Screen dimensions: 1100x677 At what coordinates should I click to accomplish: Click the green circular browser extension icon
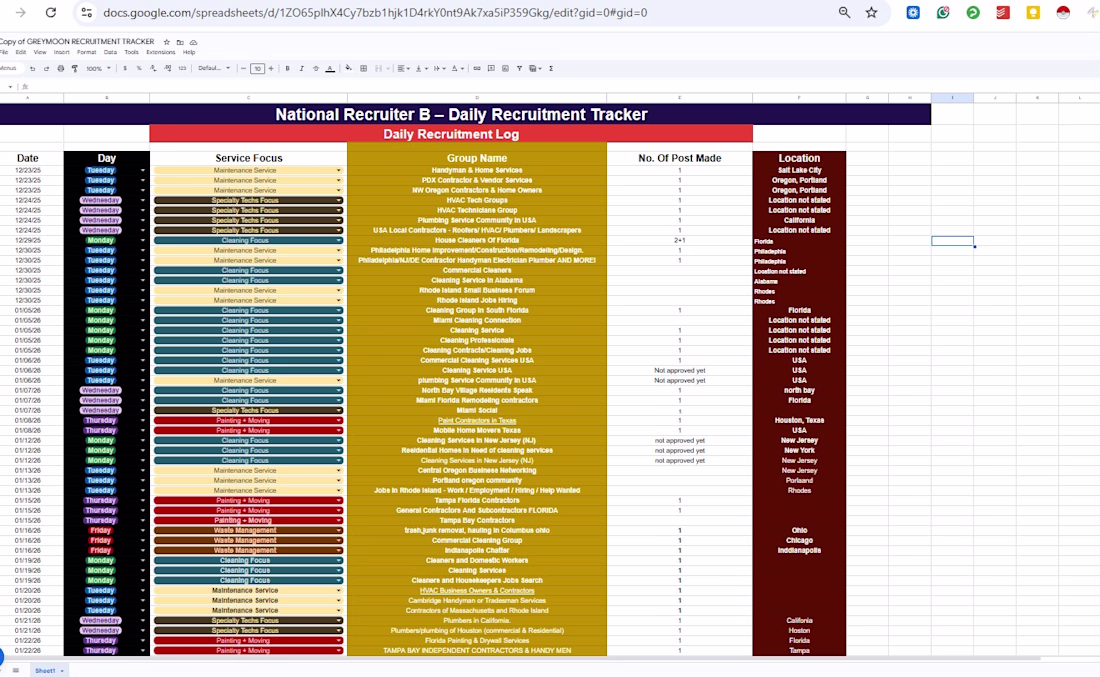tap(973, 13)
